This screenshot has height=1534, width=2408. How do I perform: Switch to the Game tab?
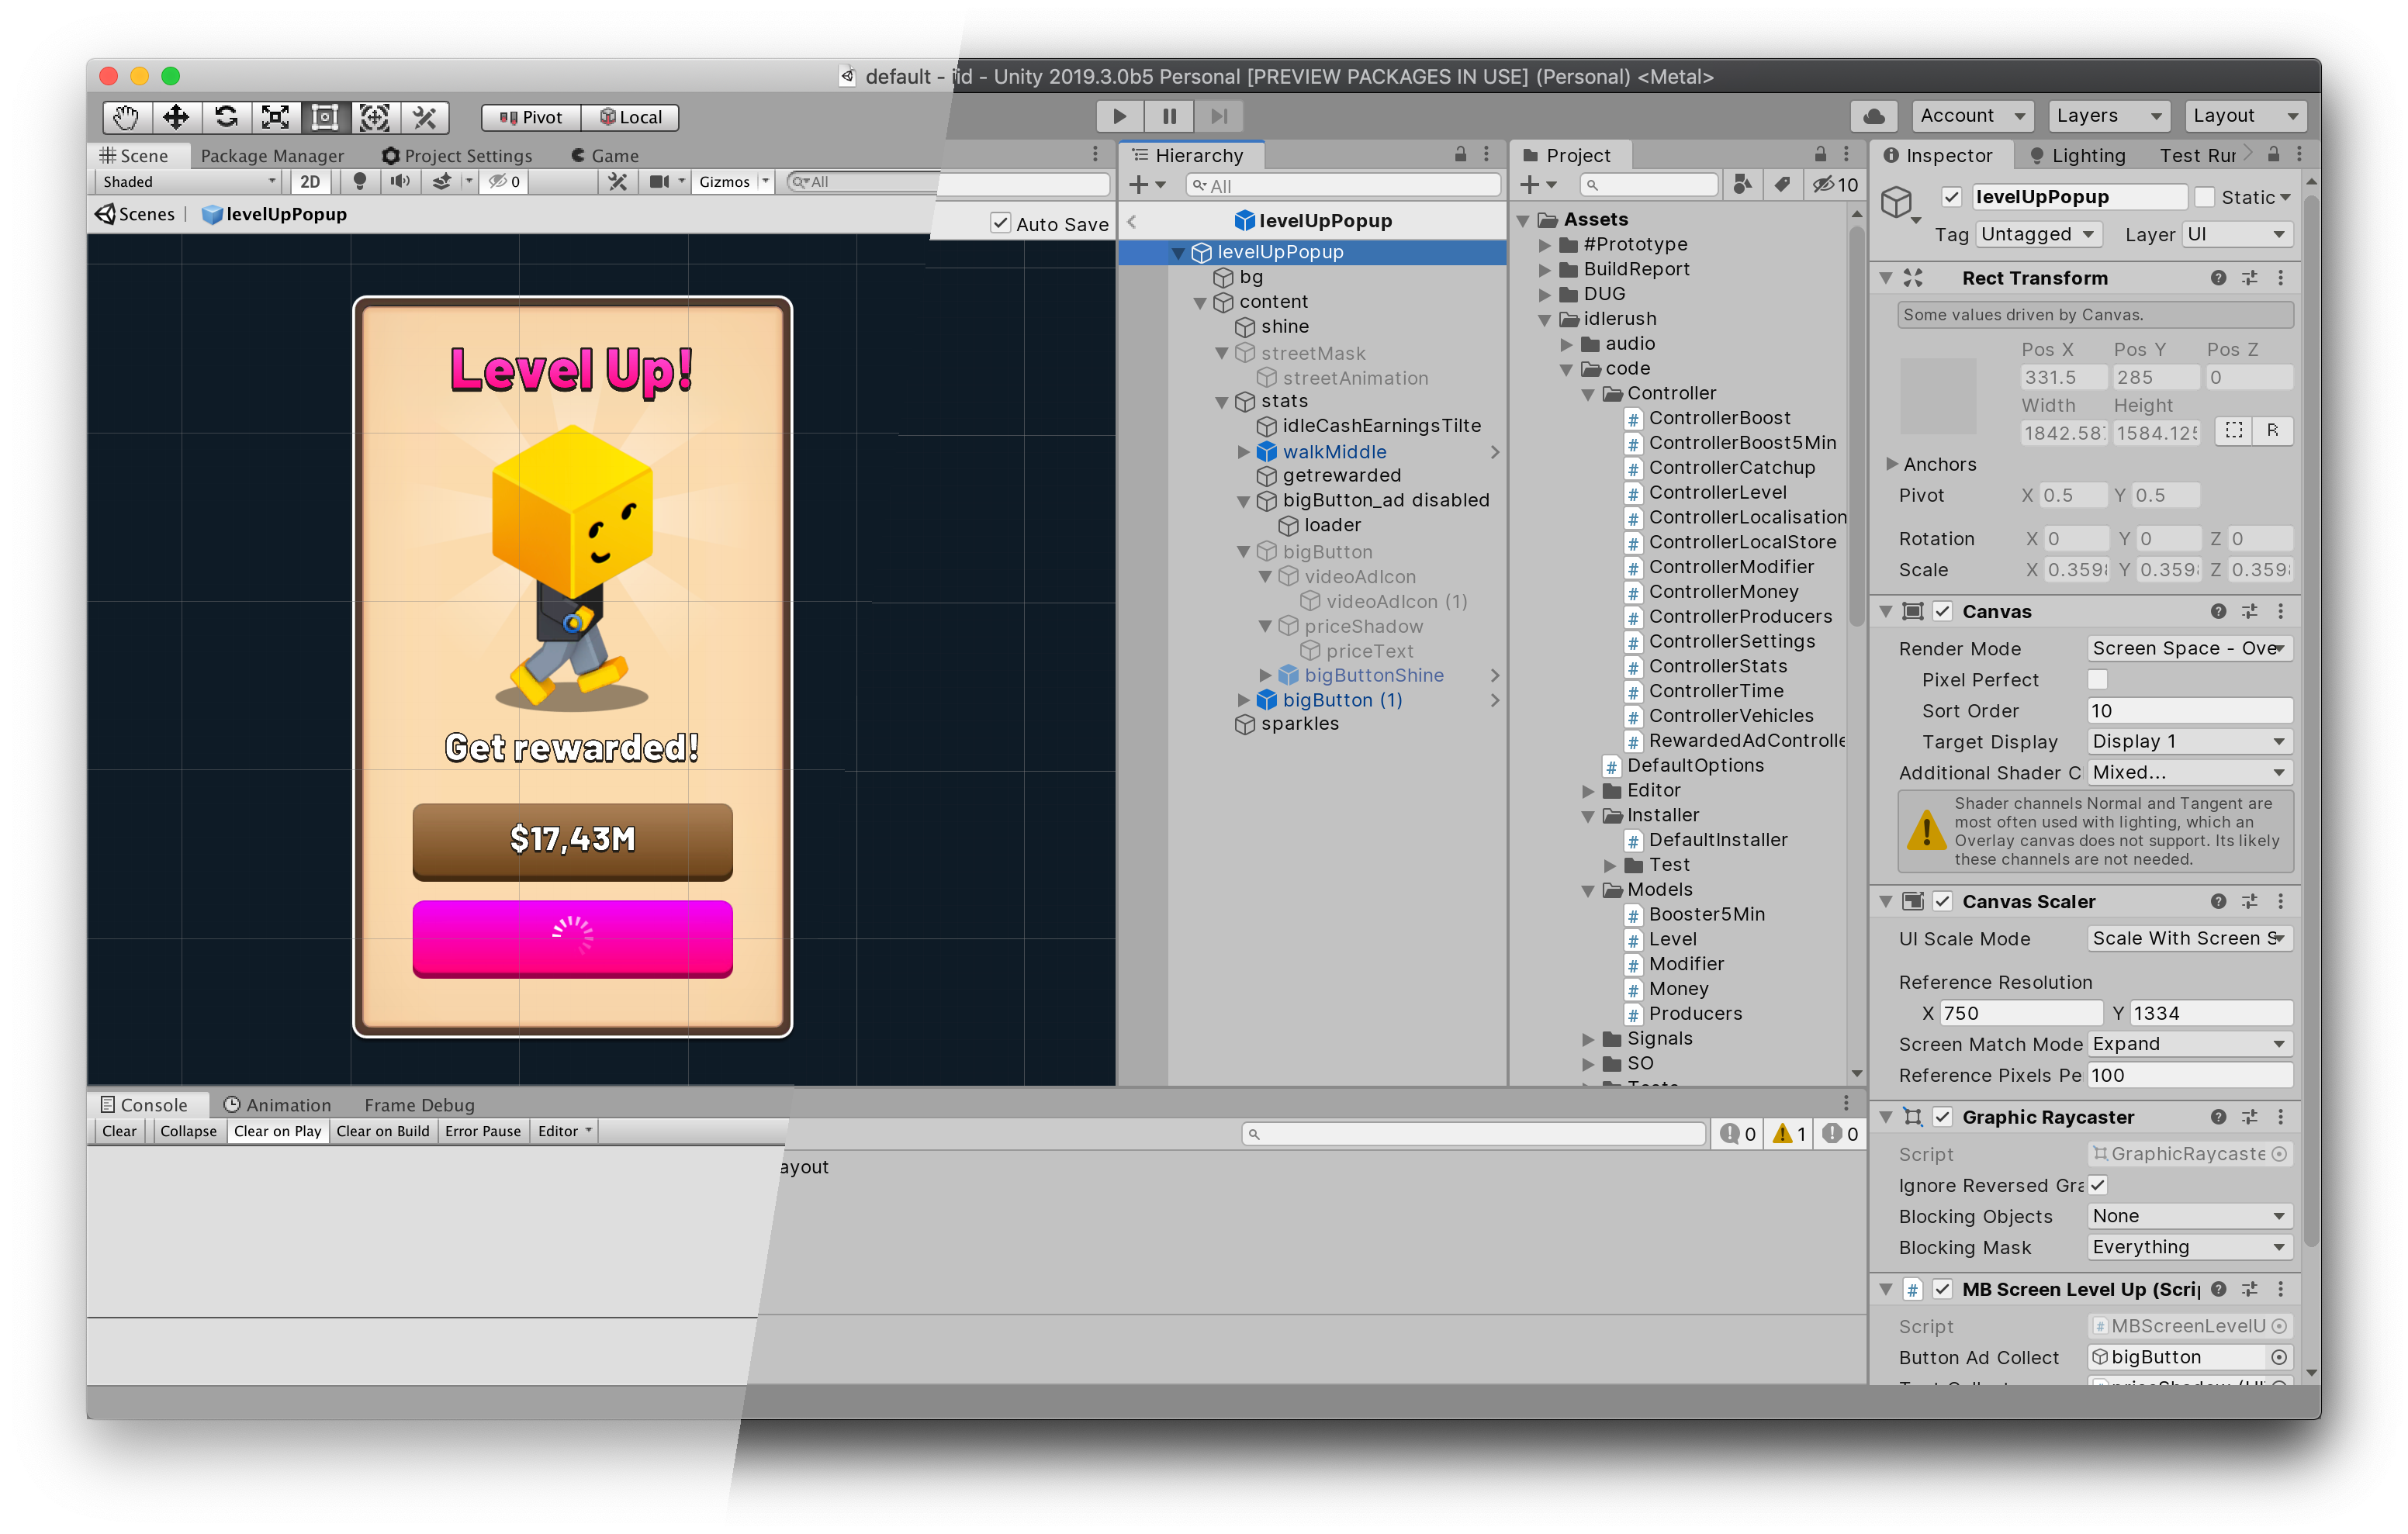[x=604, y=155]
